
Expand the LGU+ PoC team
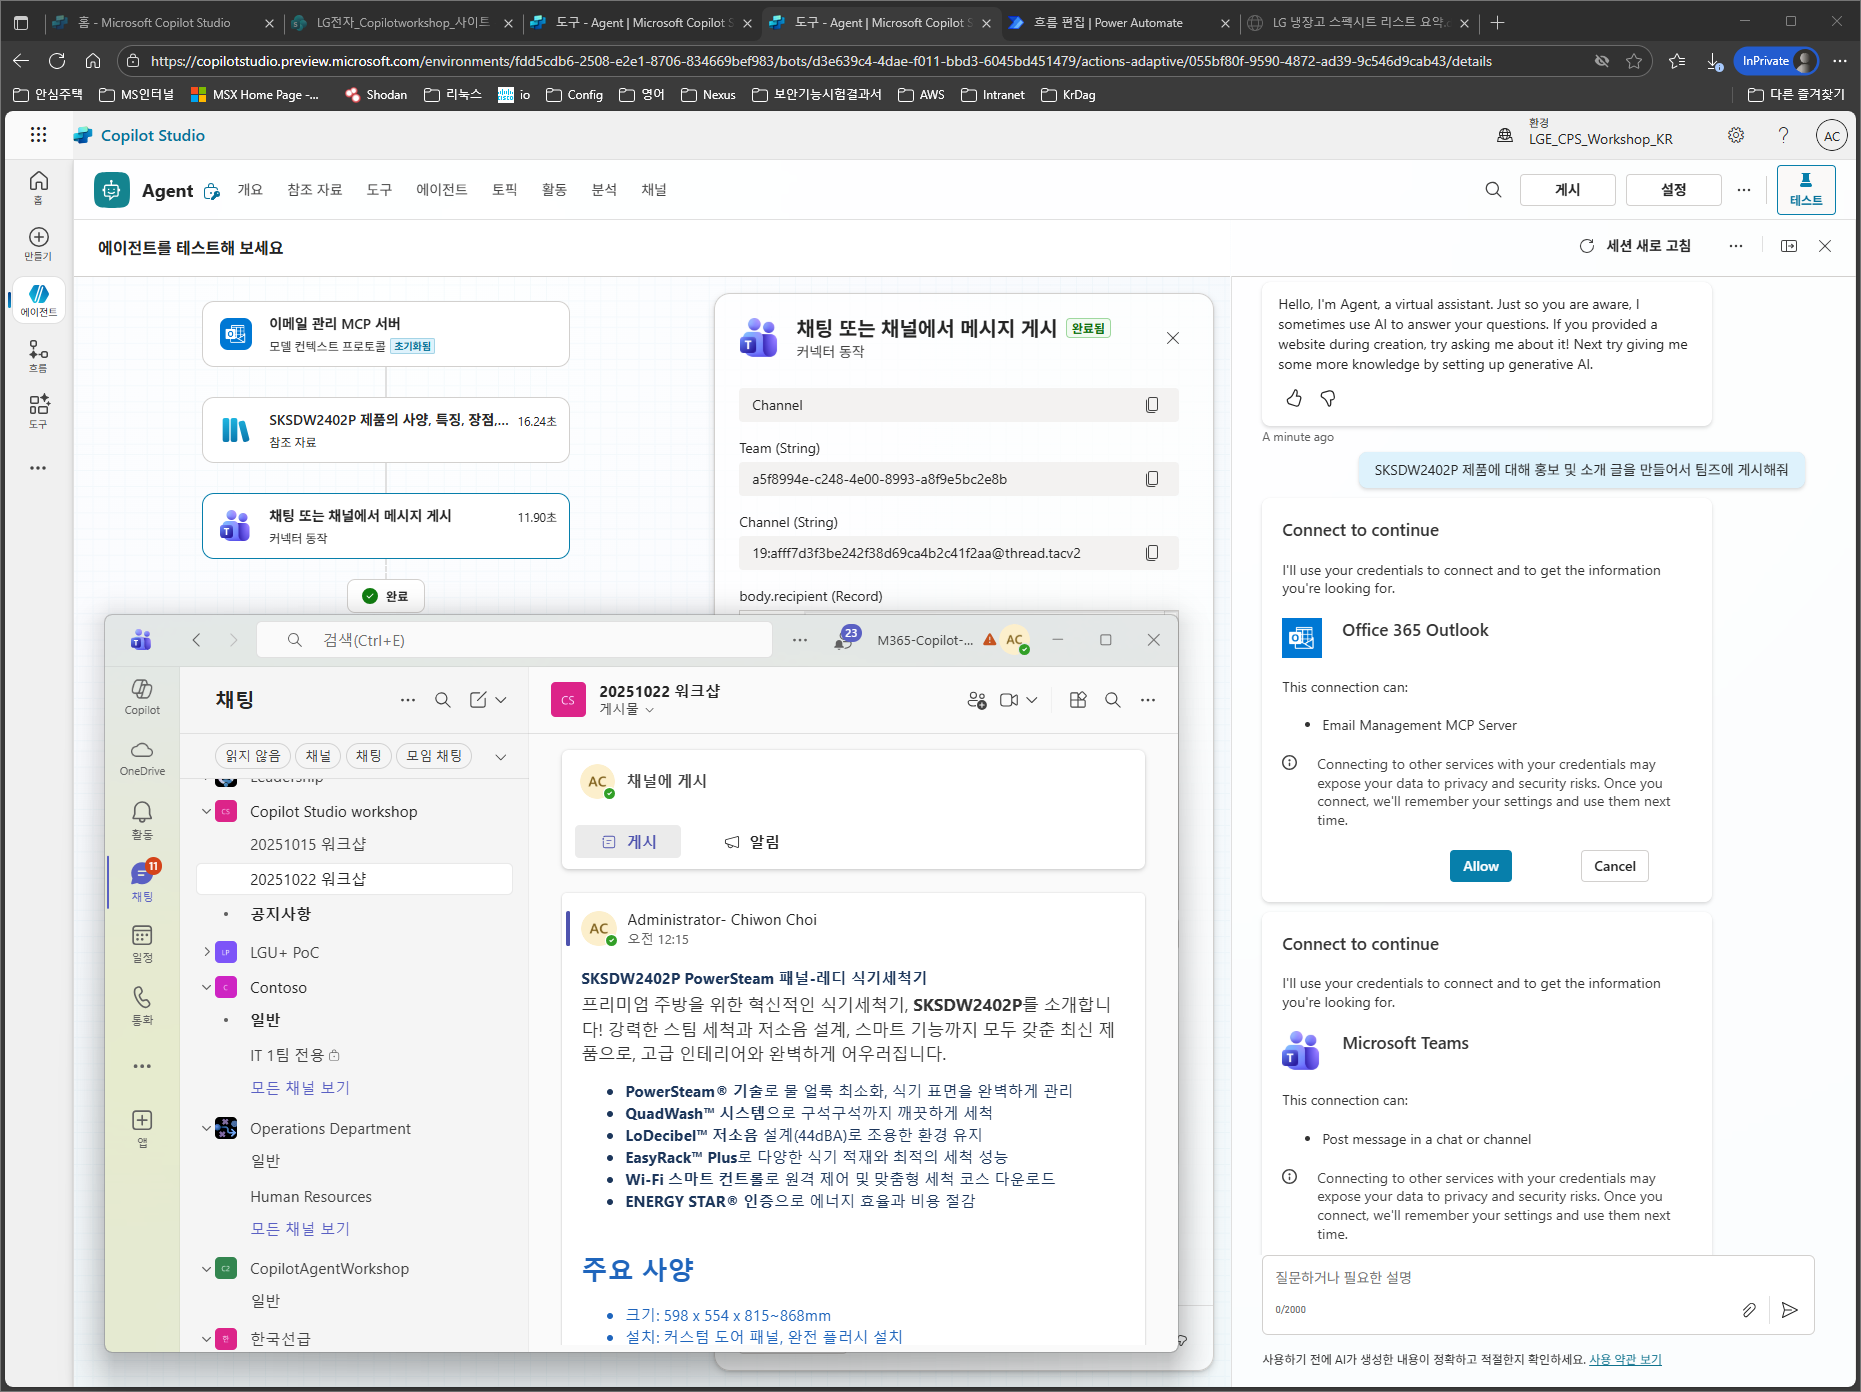click(206, 952)
